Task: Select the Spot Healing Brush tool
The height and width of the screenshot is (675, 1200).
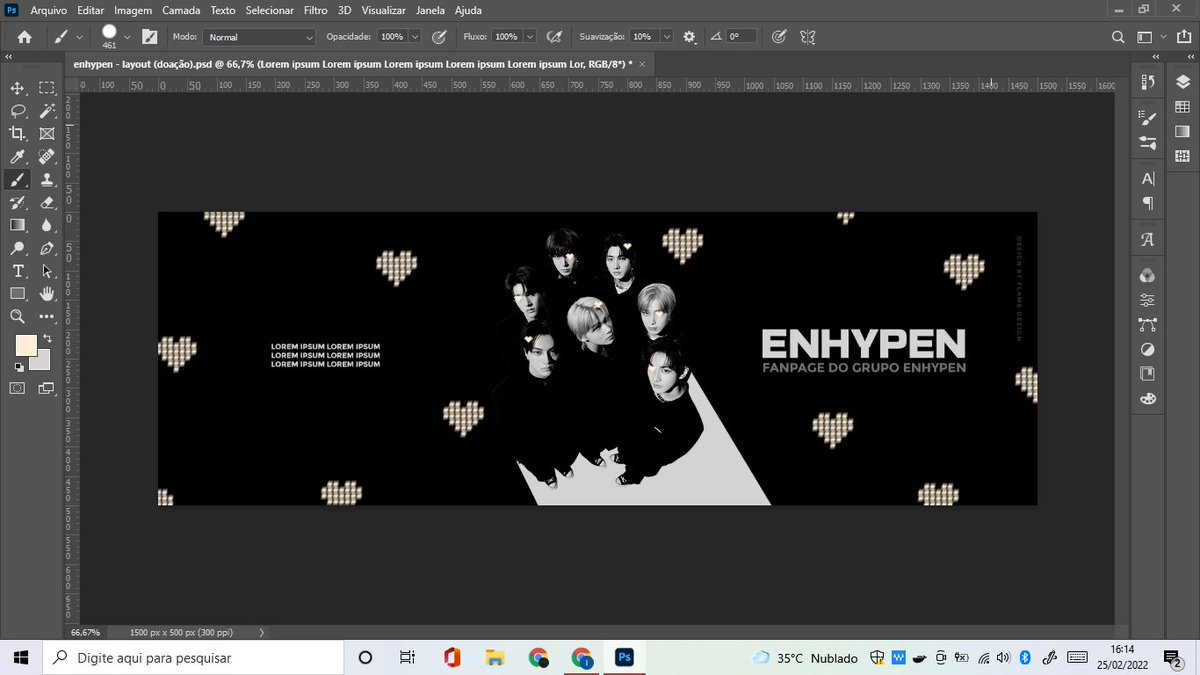Action: coord(46,157)
